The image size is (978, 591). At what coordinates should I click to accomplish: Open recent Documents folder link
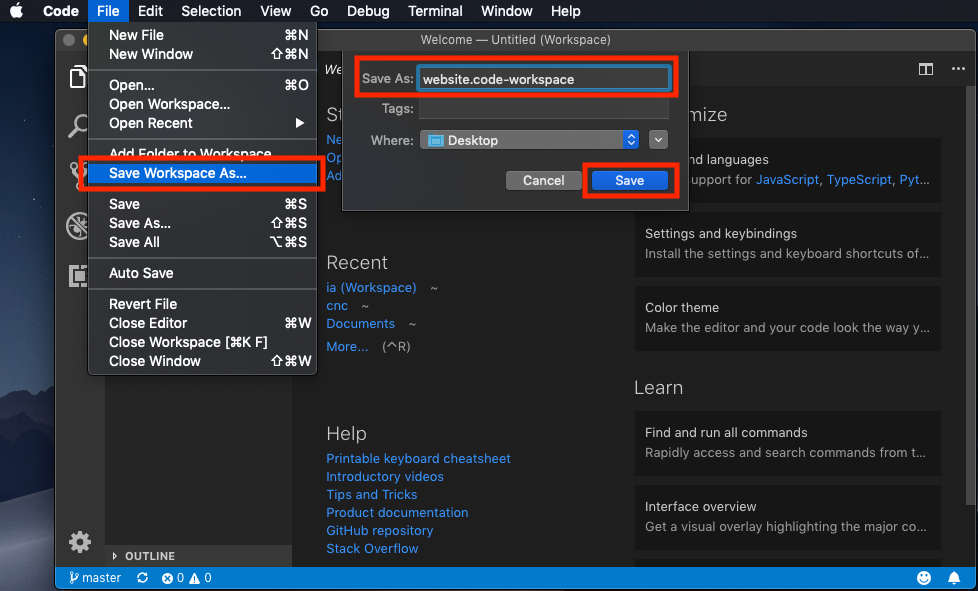361,324
